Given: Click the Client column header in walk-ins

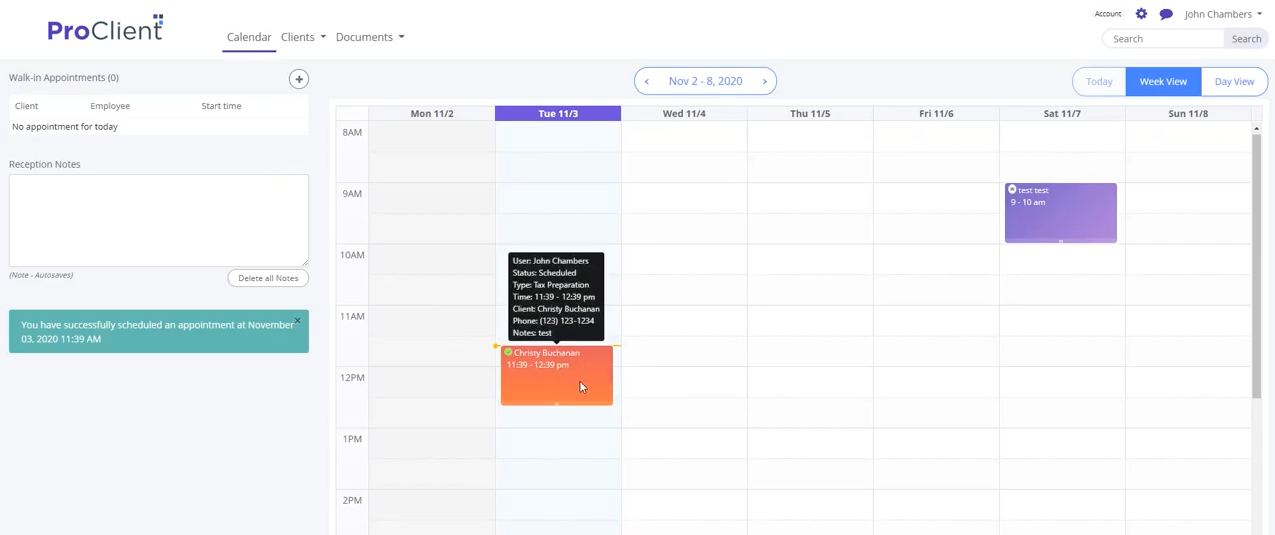Looking at the screenshot, I should pyautogui.click(x=27, y=106).
